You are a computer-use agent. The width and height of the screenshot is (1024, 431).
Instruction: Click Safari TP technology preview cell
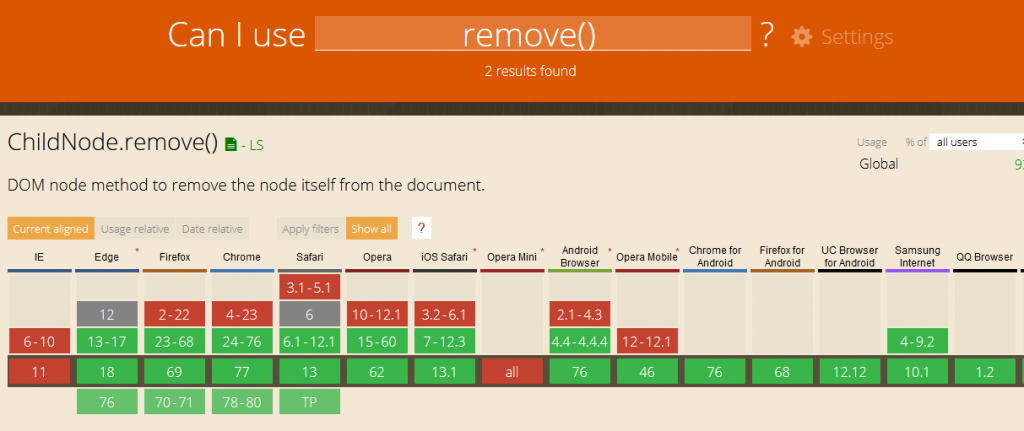pyautogui.click(x=309, y=402)
